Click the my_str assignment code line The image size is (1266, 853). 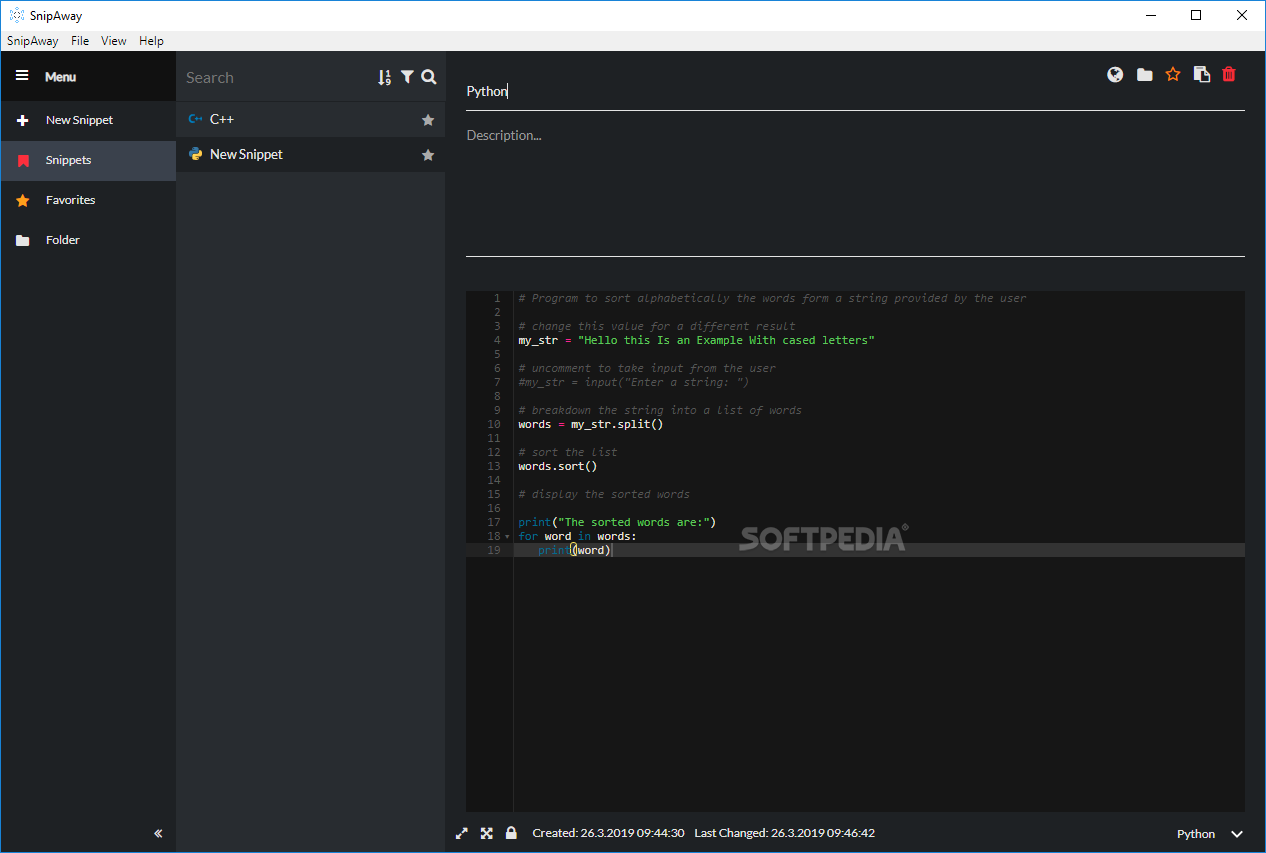pyautogui.click(x=697, y=340)
